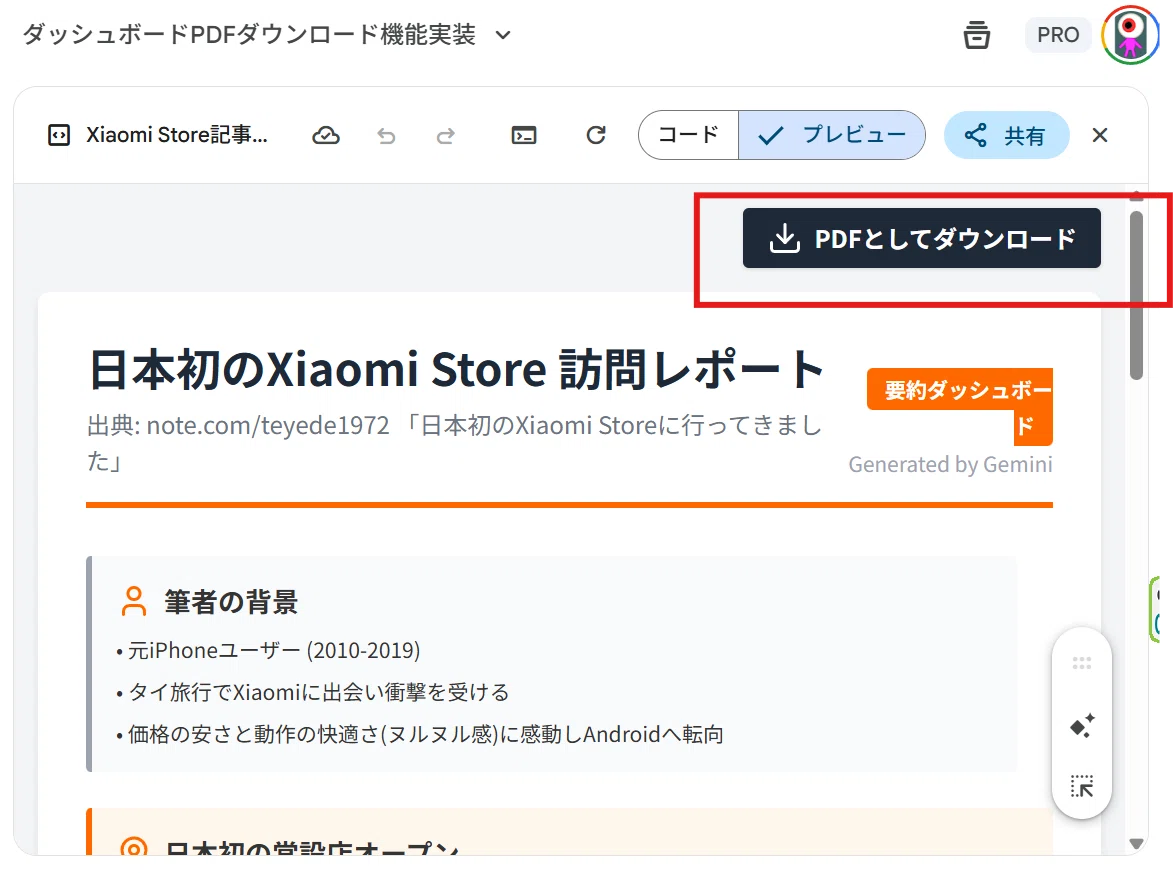Click the Xiaomi Store記事... file title
This screenshot has height=873, width=1174.
coord(177,135)
